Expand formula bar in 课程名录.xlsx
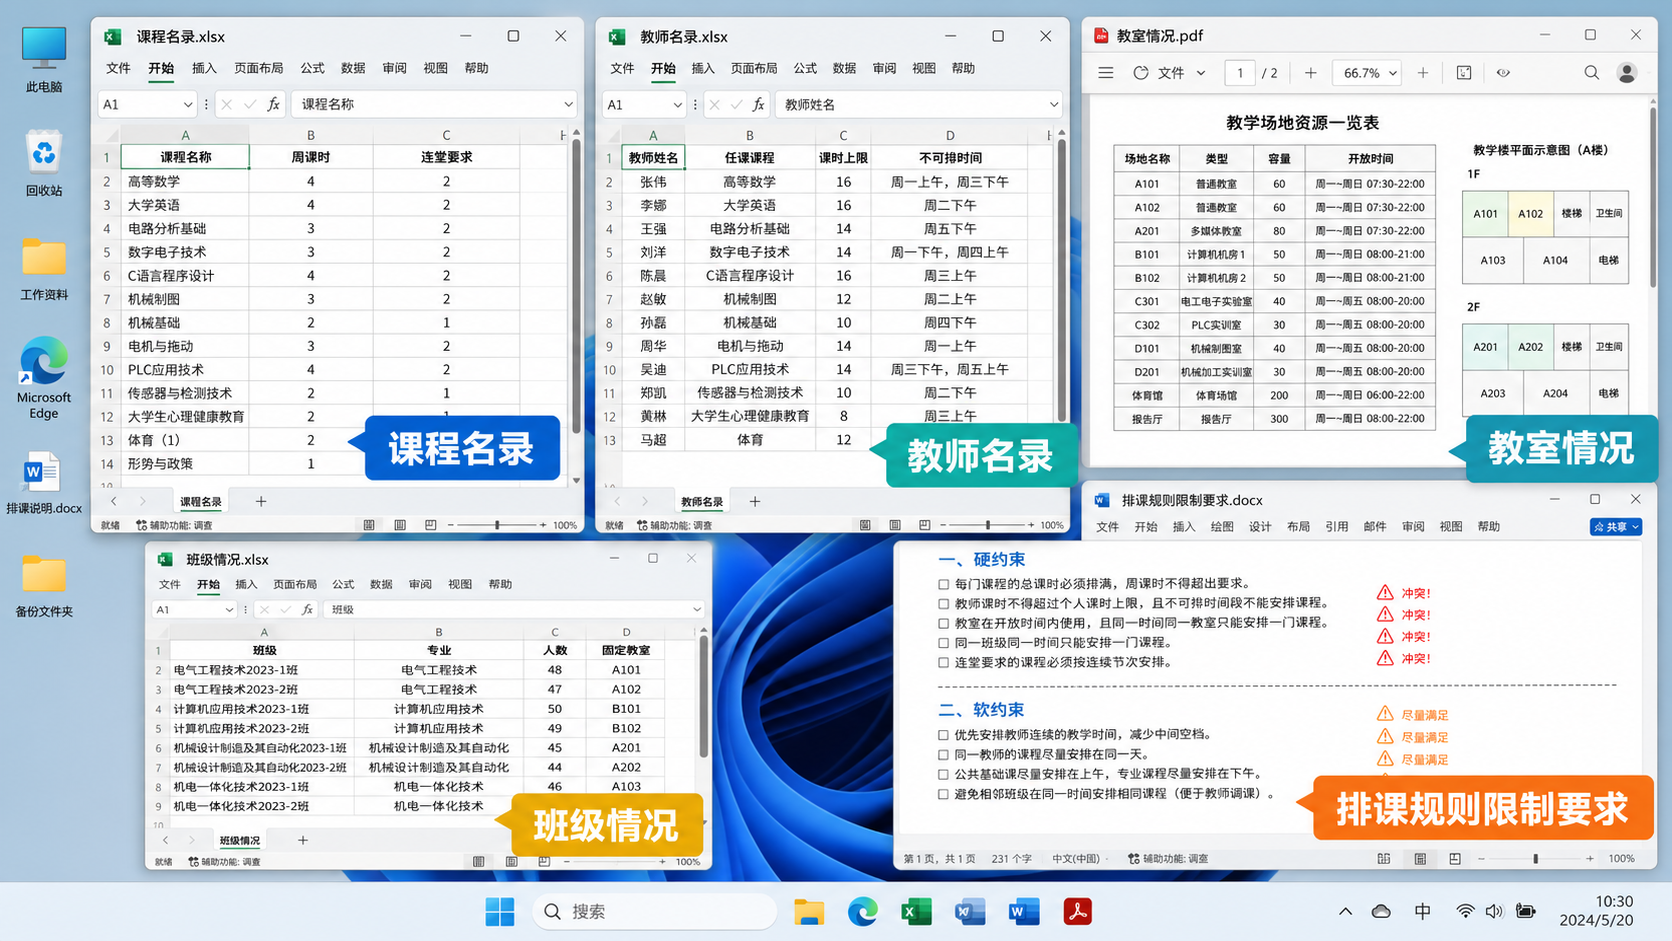This screenshot has height=941, width=1672. [568, 104]
